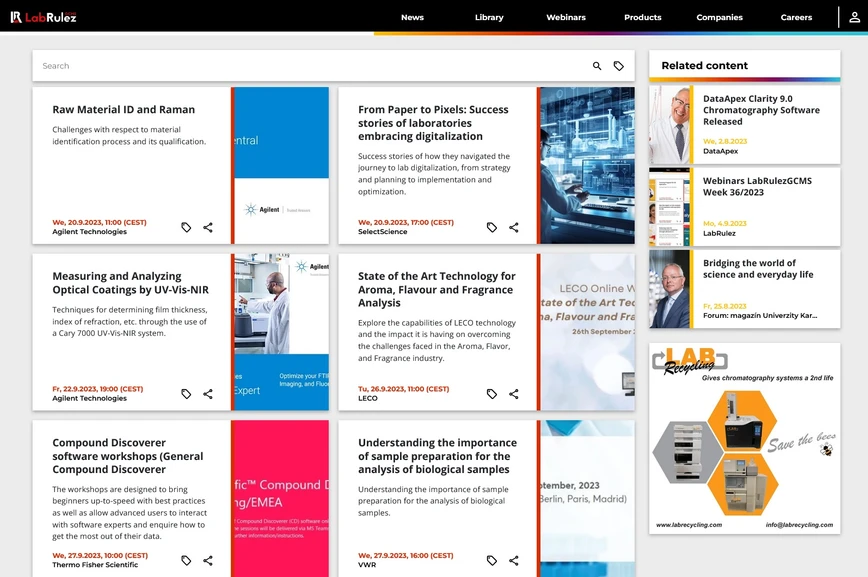Share the Measuring Optical Coatings webinar
868x577 pixels.
pos(208,394)
